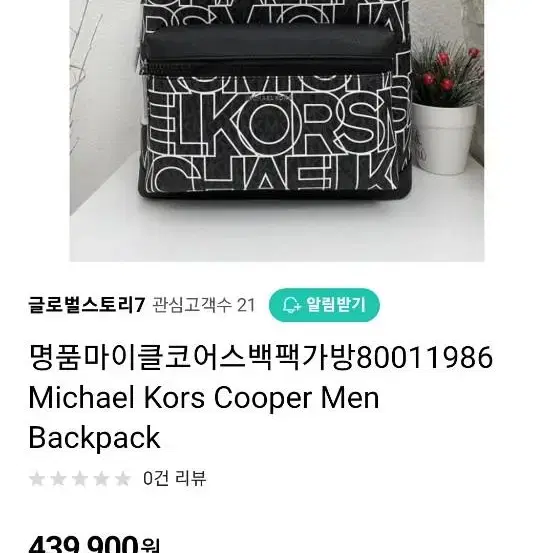The width and height of the screenshot is (553, 553).
Task: Click the first review star
Action: click(x=37, y=479)
